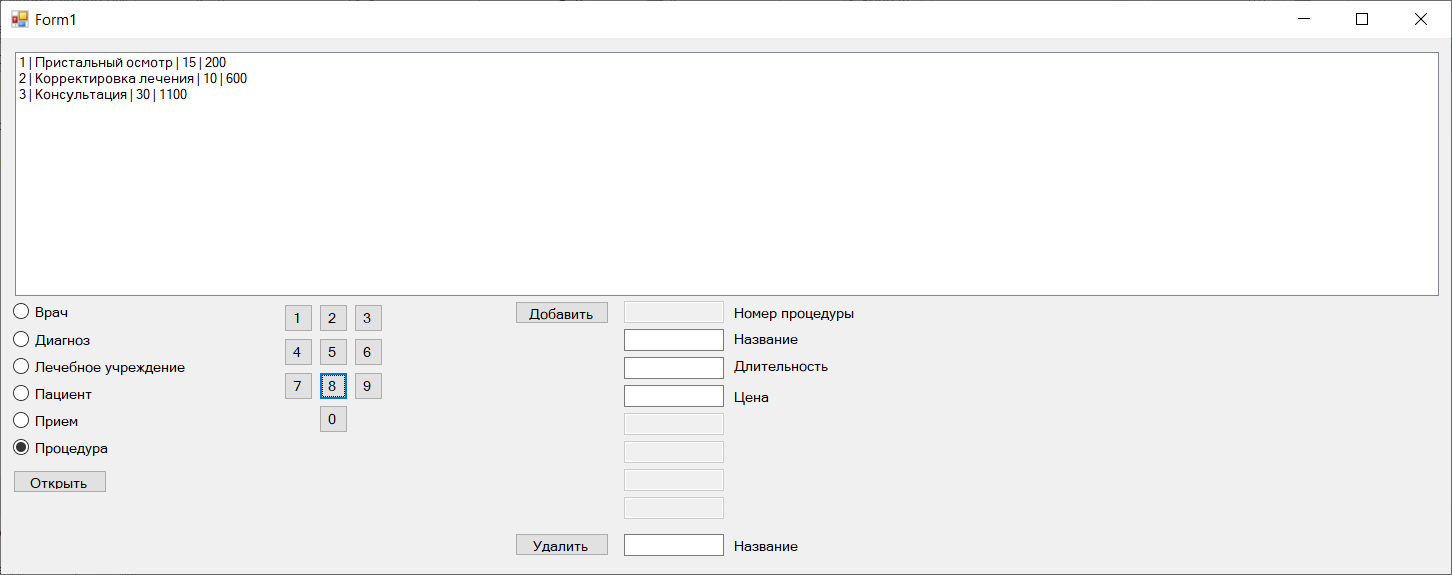Screen dimensions: 1452x575
Task: Focus the Цена input field
Action: (674, 396)
